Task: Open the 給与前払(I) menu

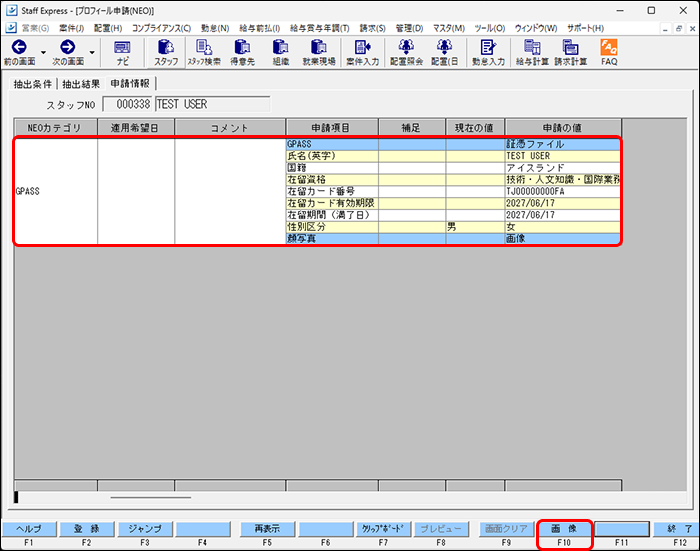Action: click(x=259, y=28)
